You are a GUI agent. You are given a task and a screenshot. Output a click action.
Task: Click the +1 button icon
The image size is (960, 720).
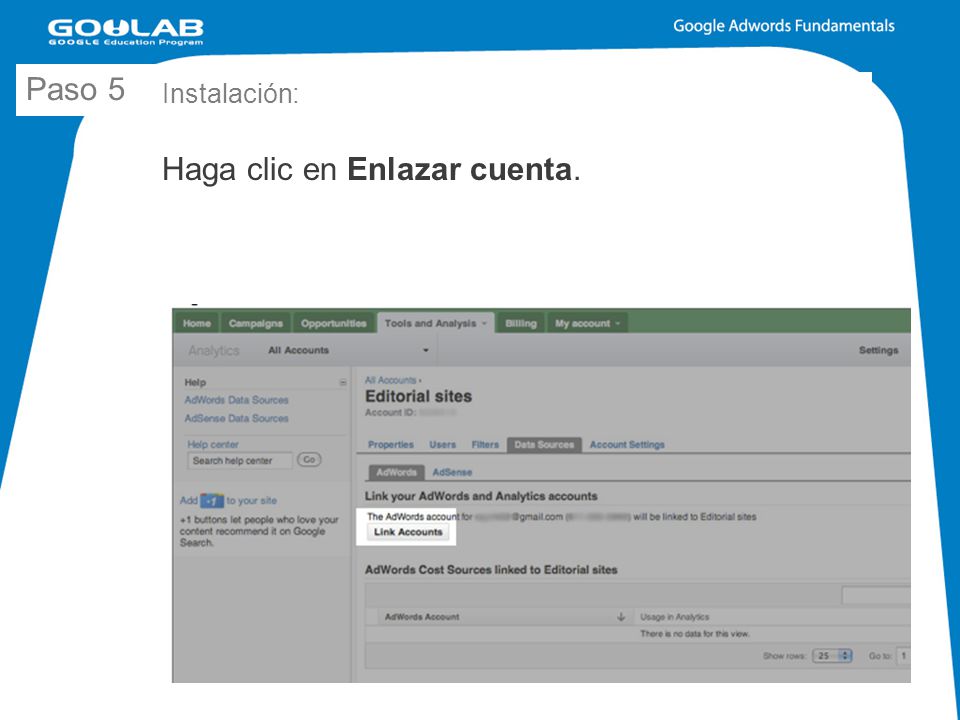(x=212, y=501)
